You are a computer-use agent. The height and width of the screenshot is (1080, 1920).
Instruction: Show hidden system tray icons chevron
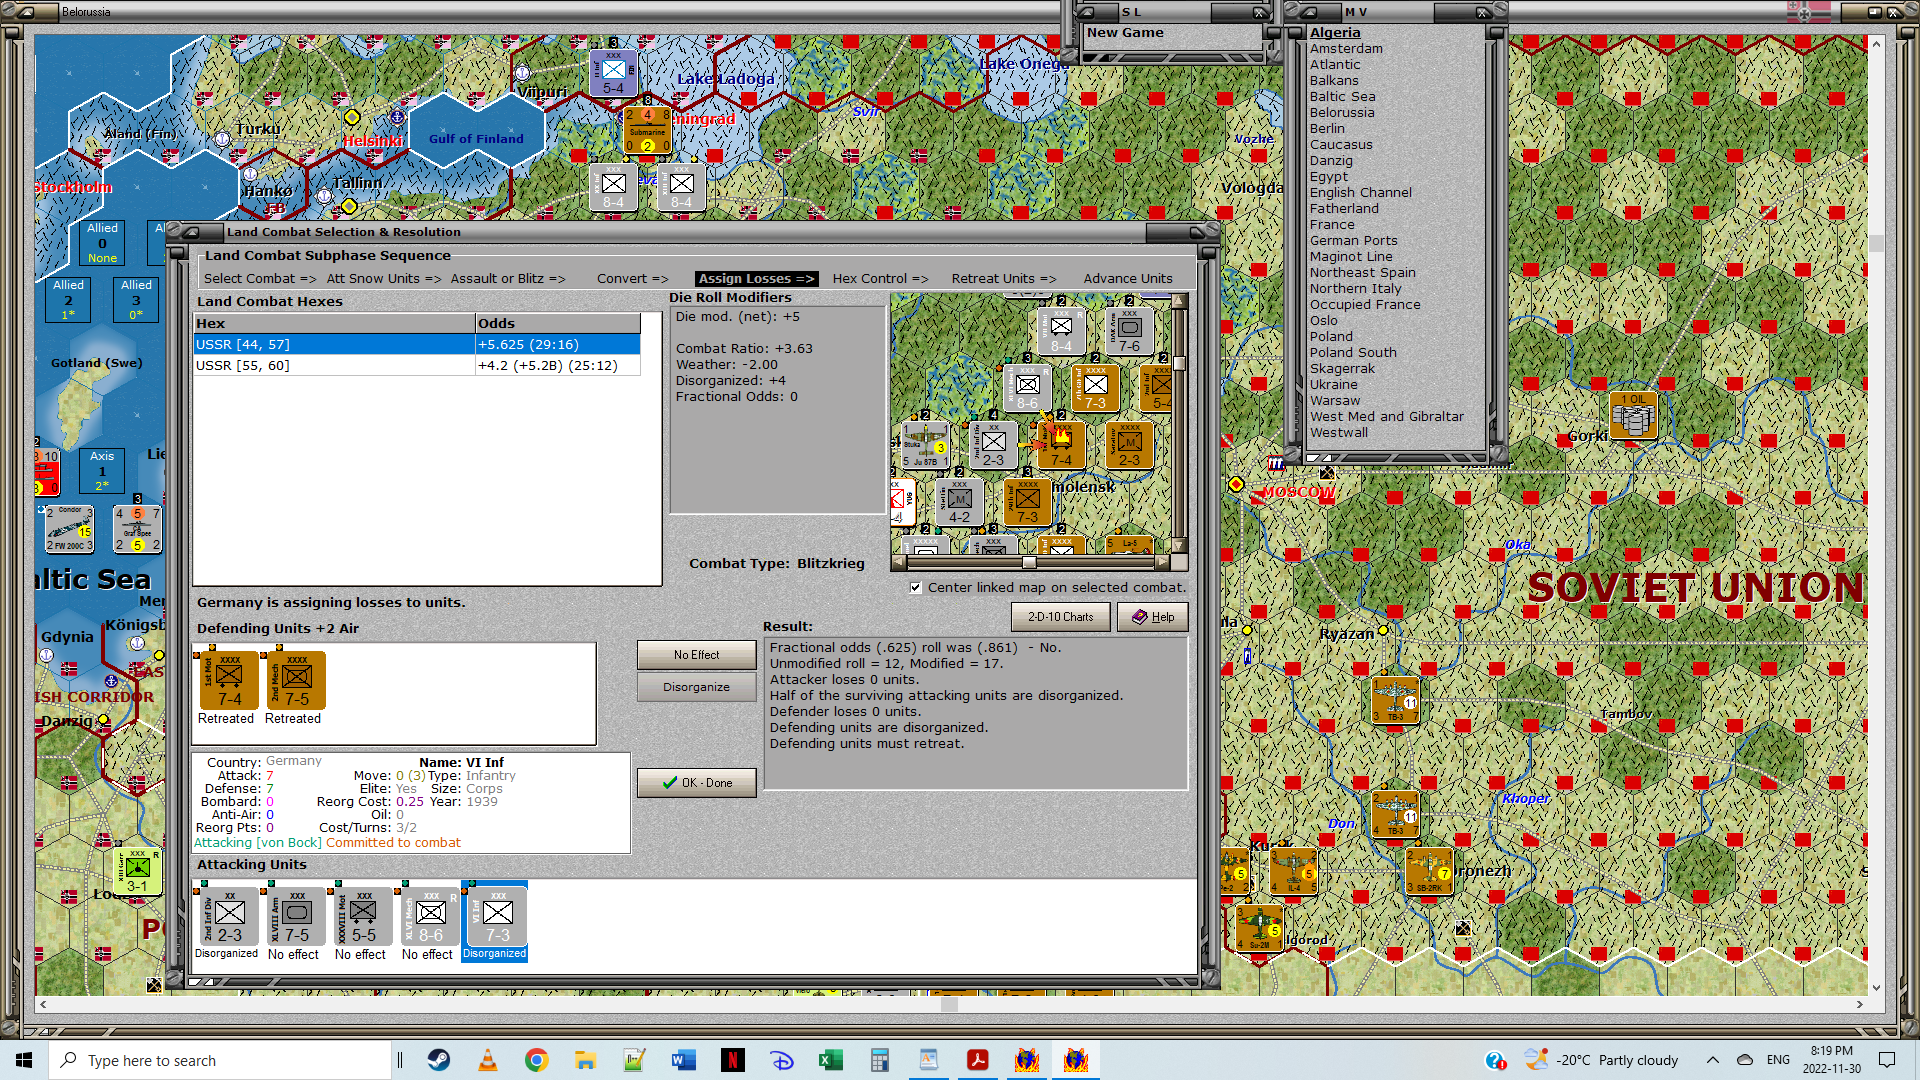(x=1712, y=1060)
